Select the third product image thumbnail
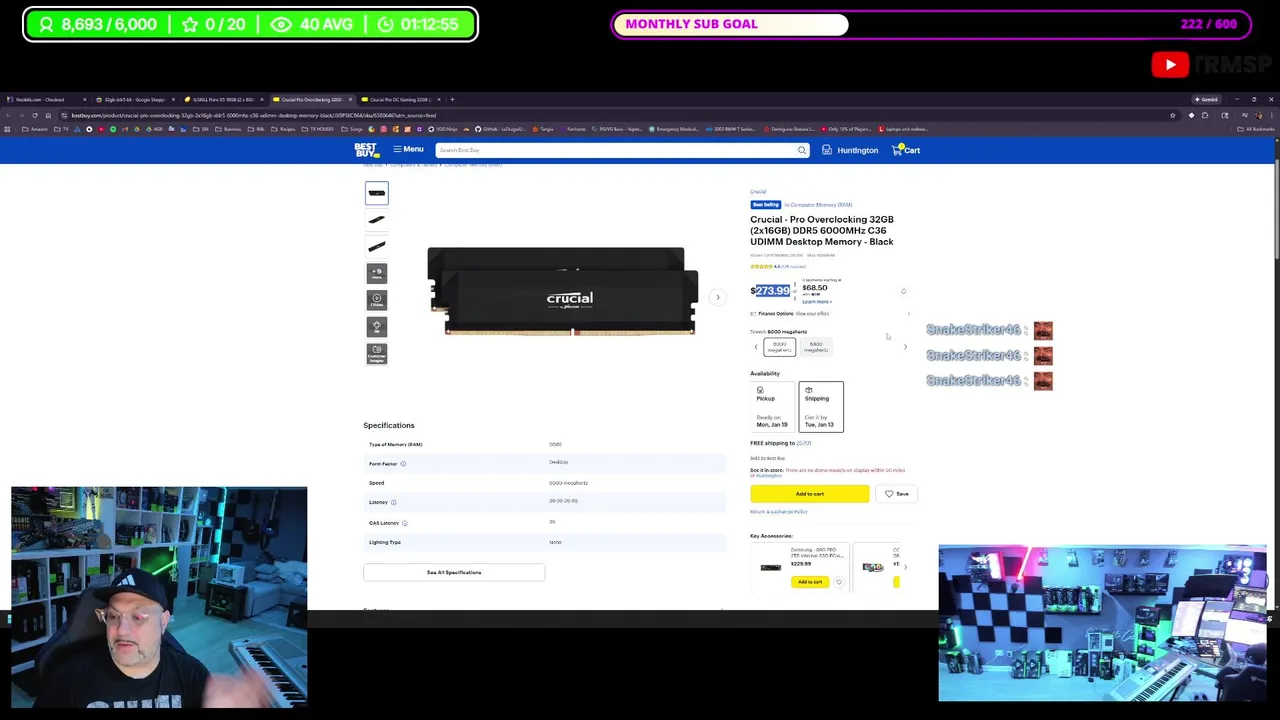The width and height of the screenshot is (1280, 720). click(x=377, y=246)
